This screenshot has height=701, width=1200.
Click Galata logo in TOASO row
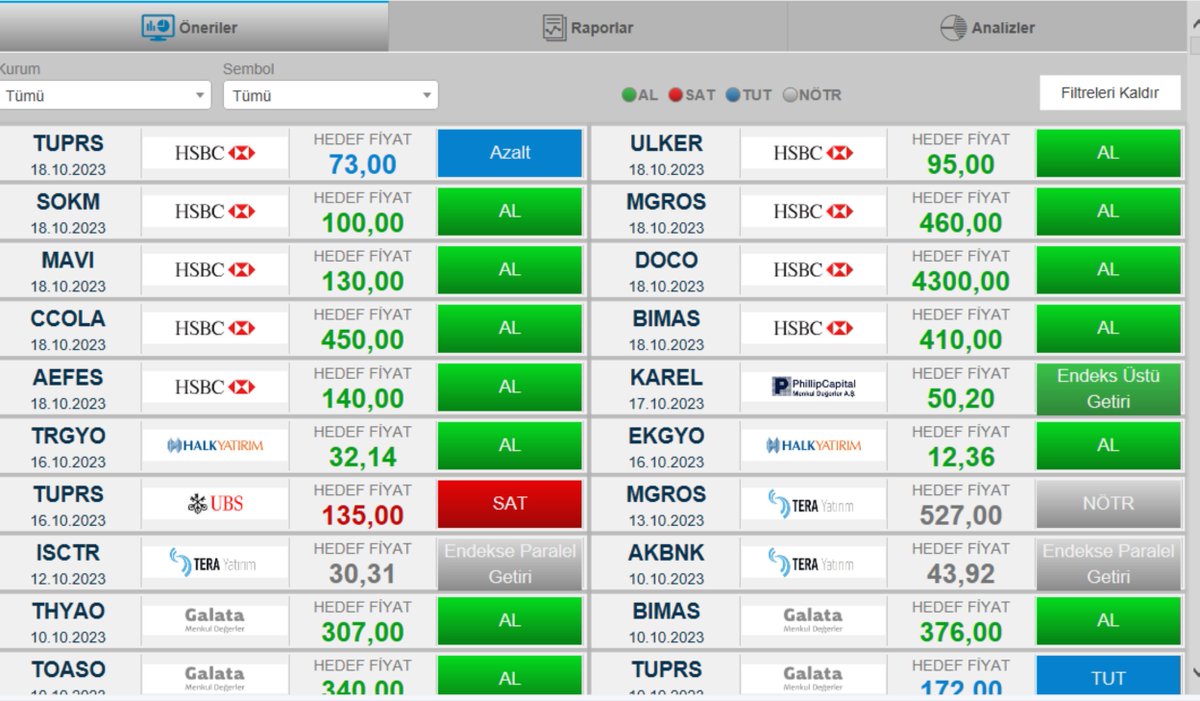[215, 678]
